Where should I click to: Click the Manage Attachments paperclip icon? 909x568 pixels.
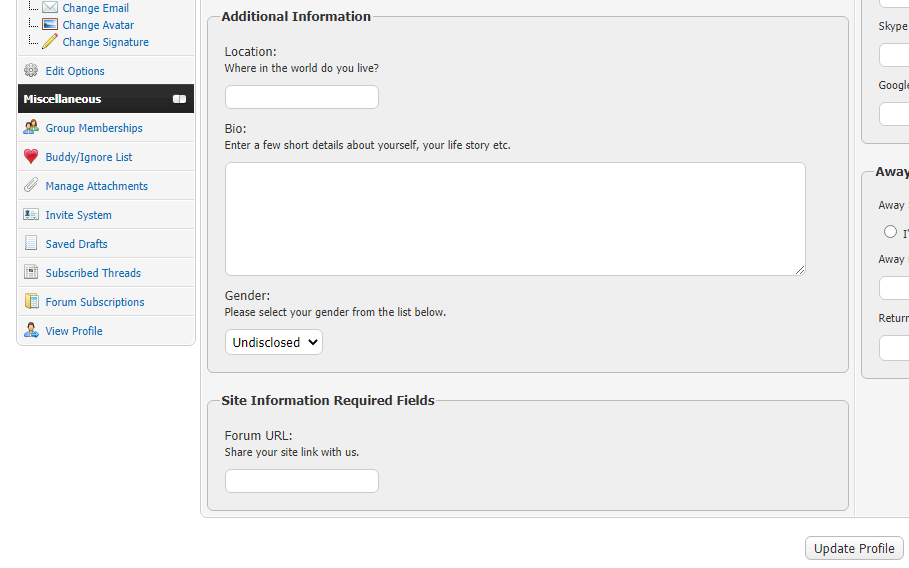click(x=31, y=186)
